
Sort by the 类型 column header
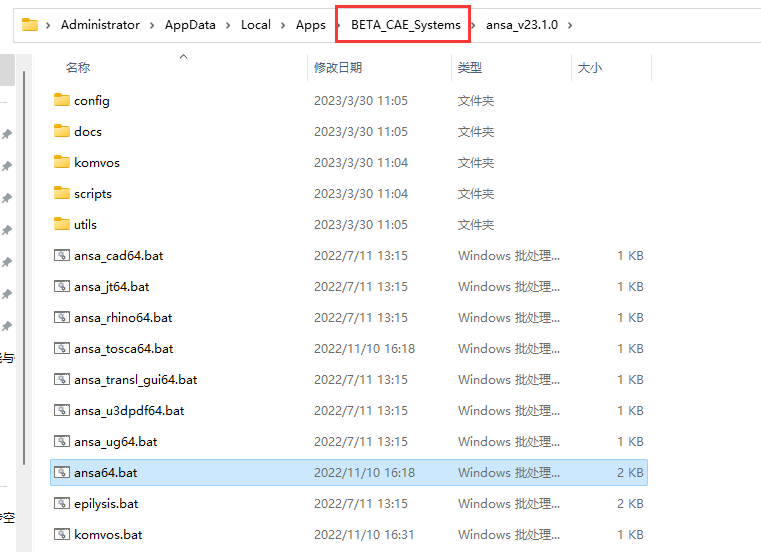(x=470, y=67)
